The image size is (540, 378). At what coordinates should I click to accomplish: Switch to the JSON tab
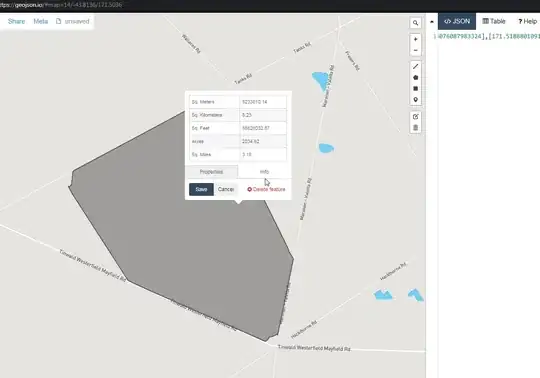457,21
